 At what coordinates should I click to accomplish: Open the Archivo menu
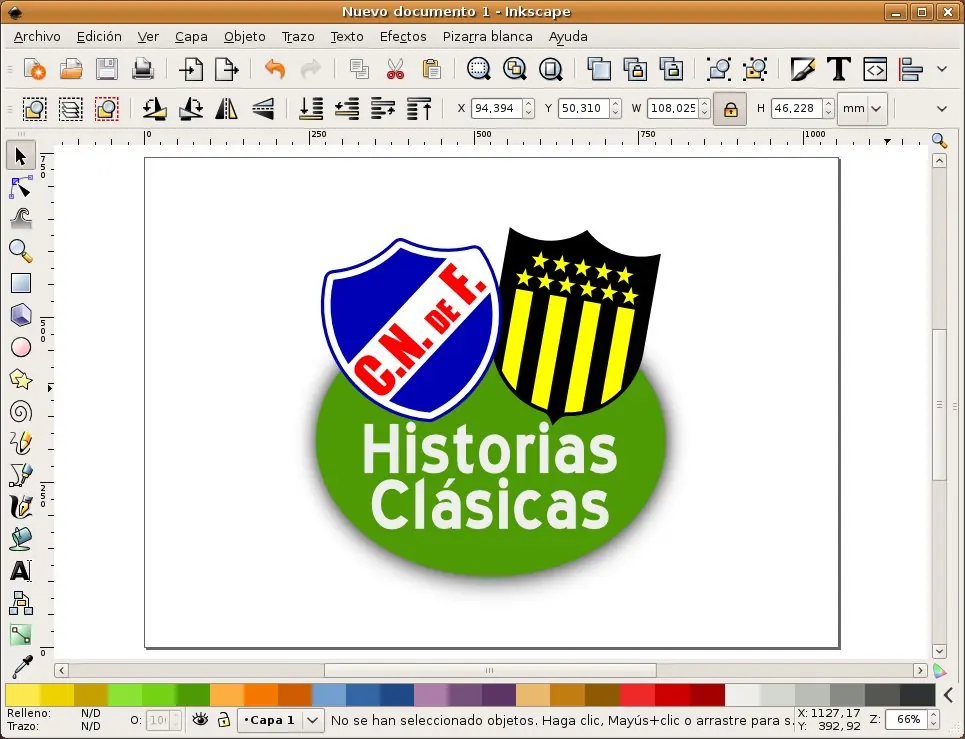(x=37, y=37)
